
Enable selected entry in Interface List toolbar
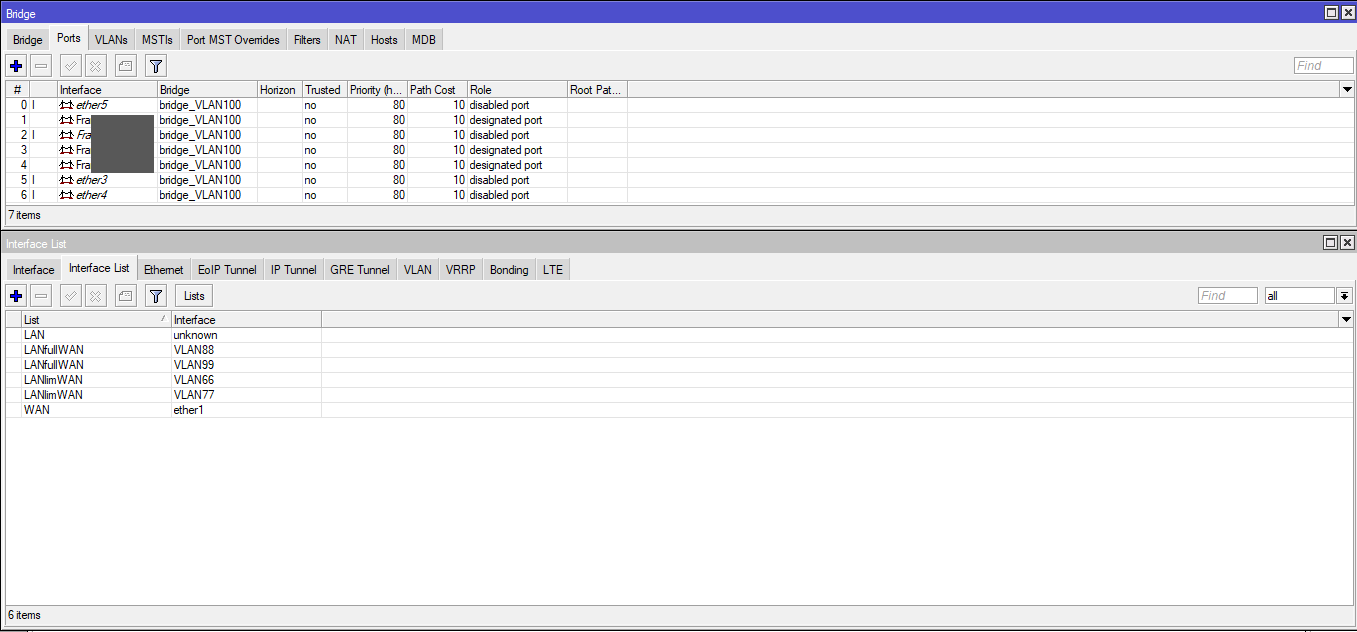(70, 296)
